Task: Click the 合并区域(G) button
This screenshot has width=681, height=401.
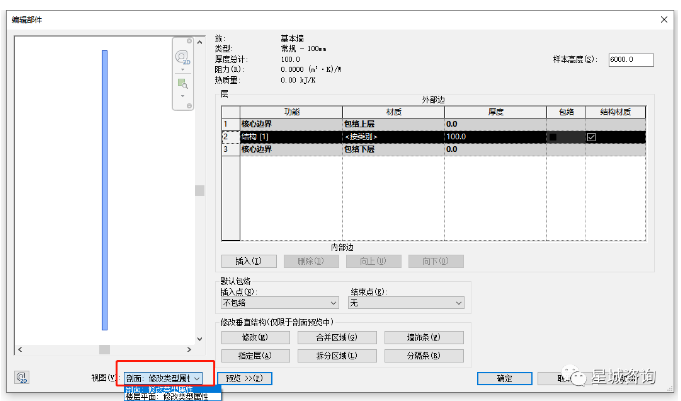Action: tap(337, 337)
